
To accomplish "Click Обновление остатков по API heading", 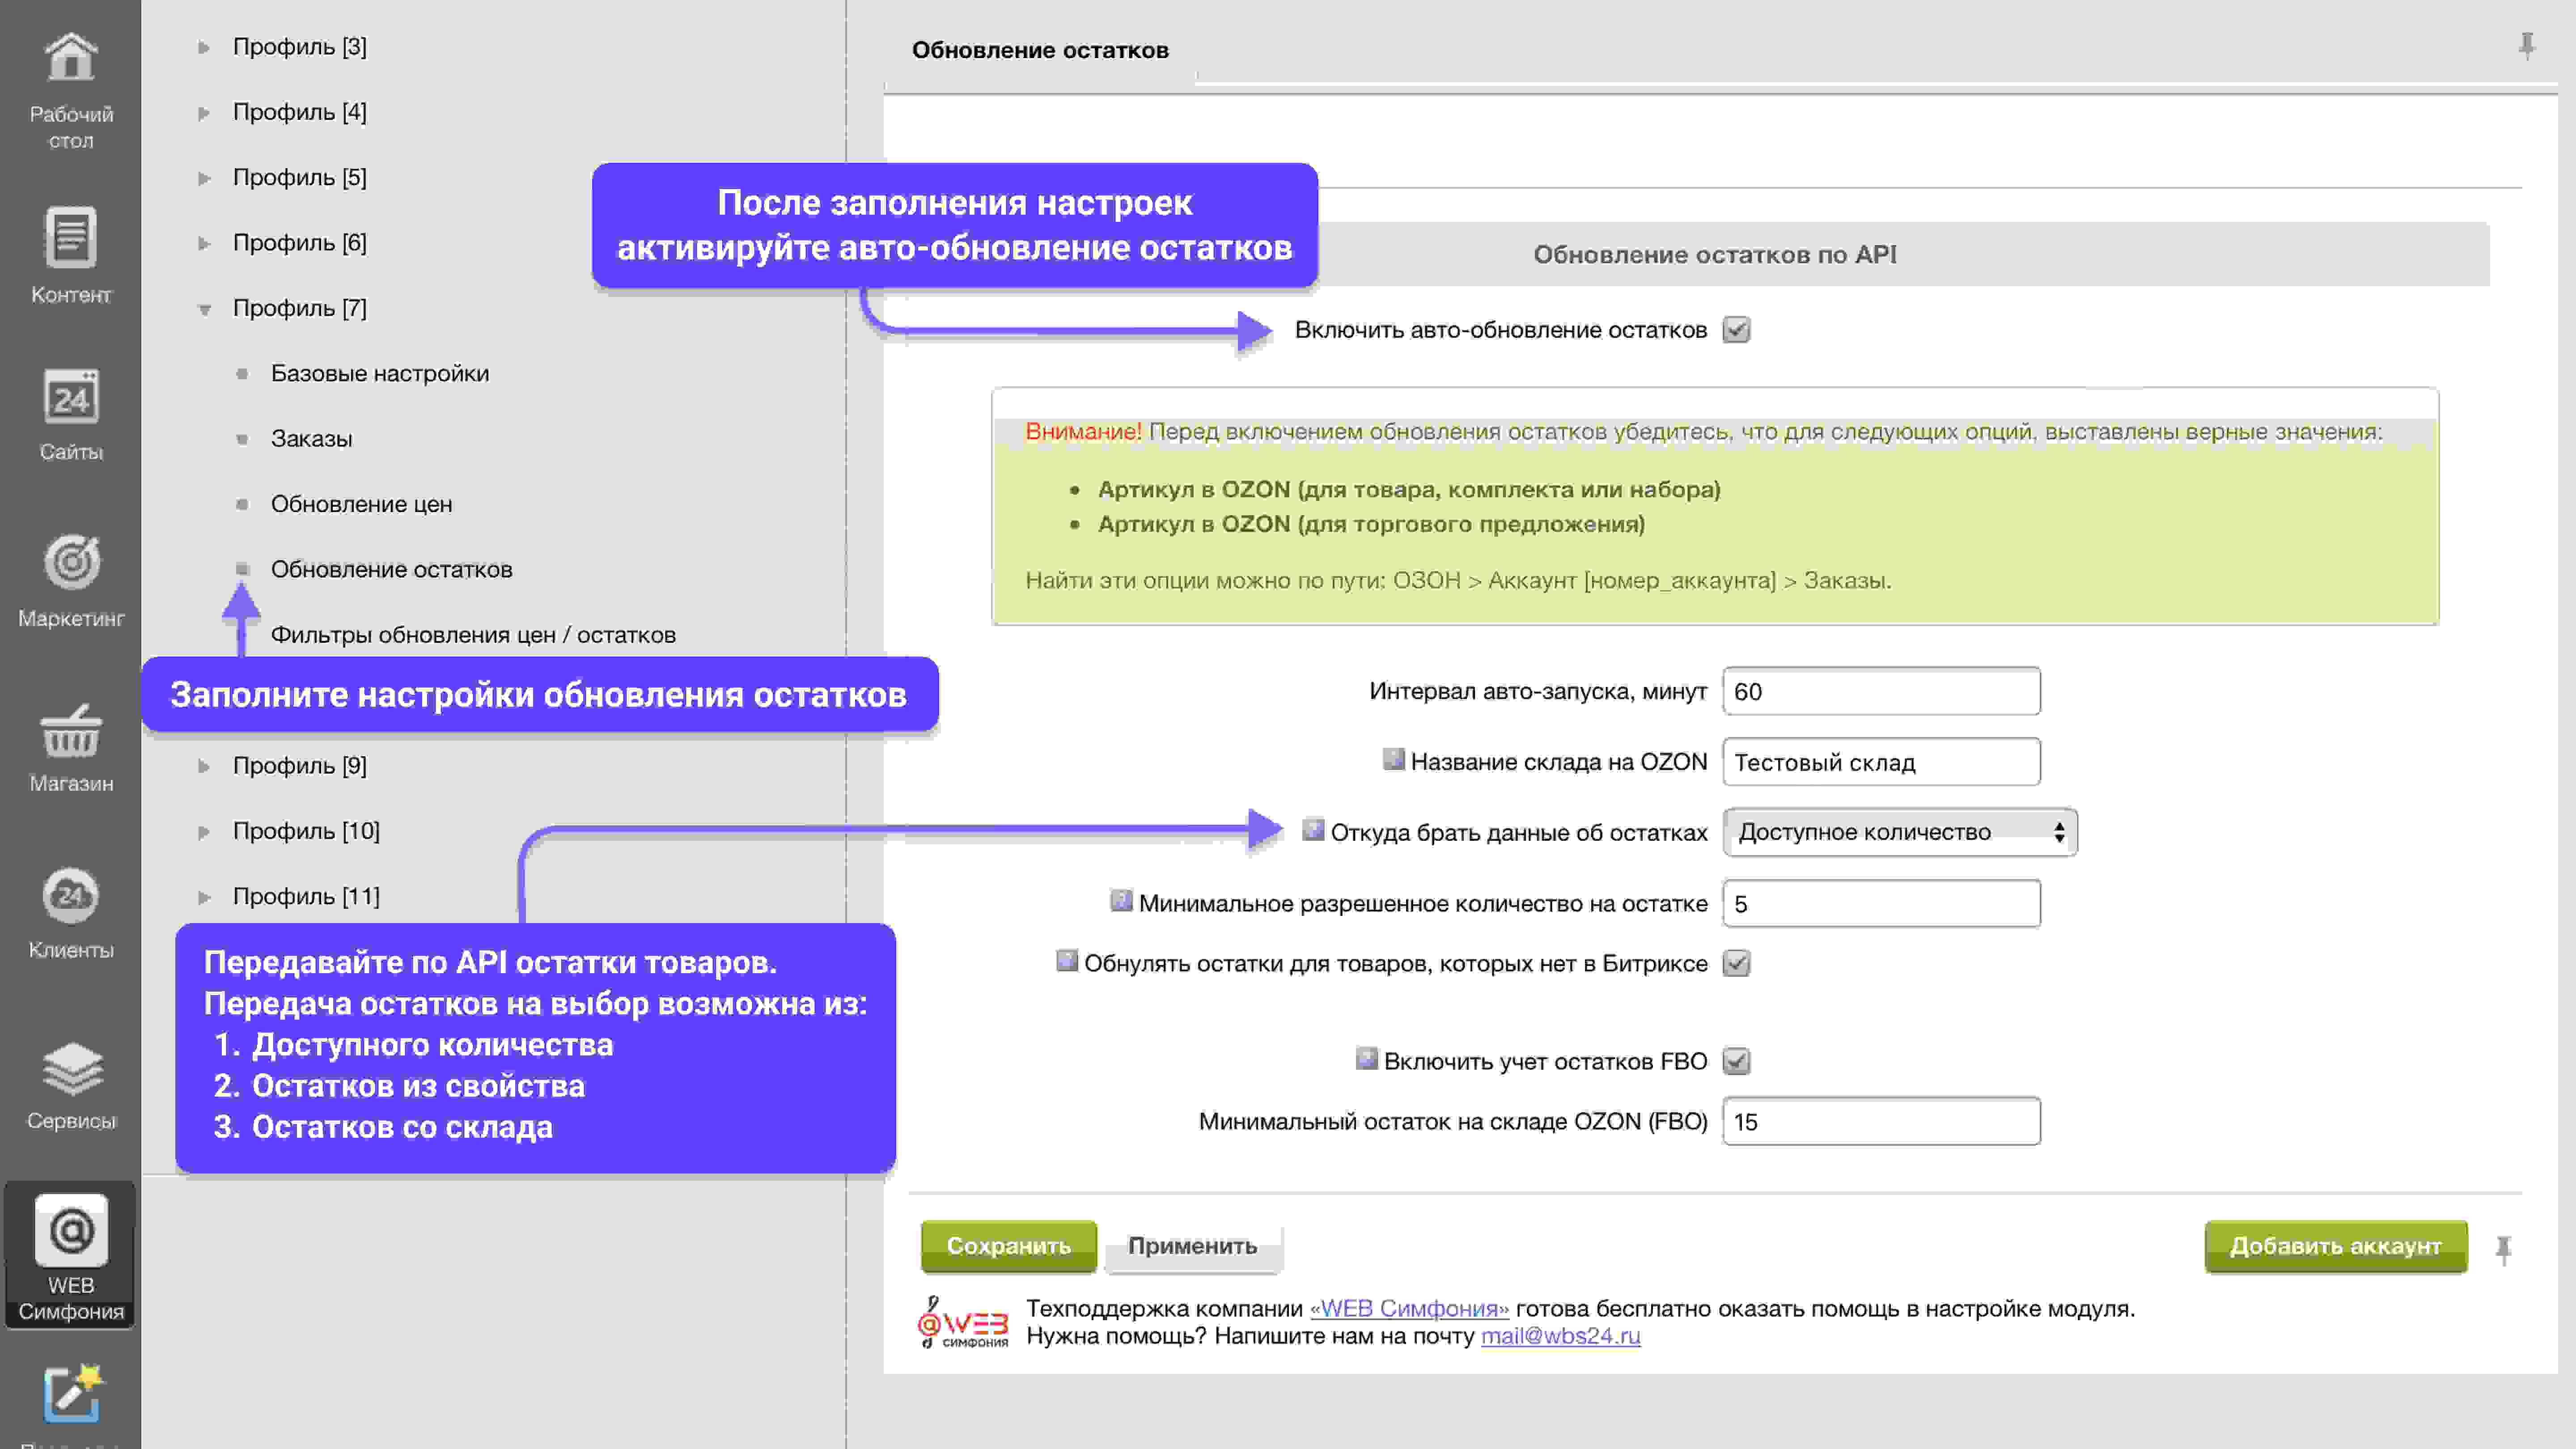I will pos(1714,254).
